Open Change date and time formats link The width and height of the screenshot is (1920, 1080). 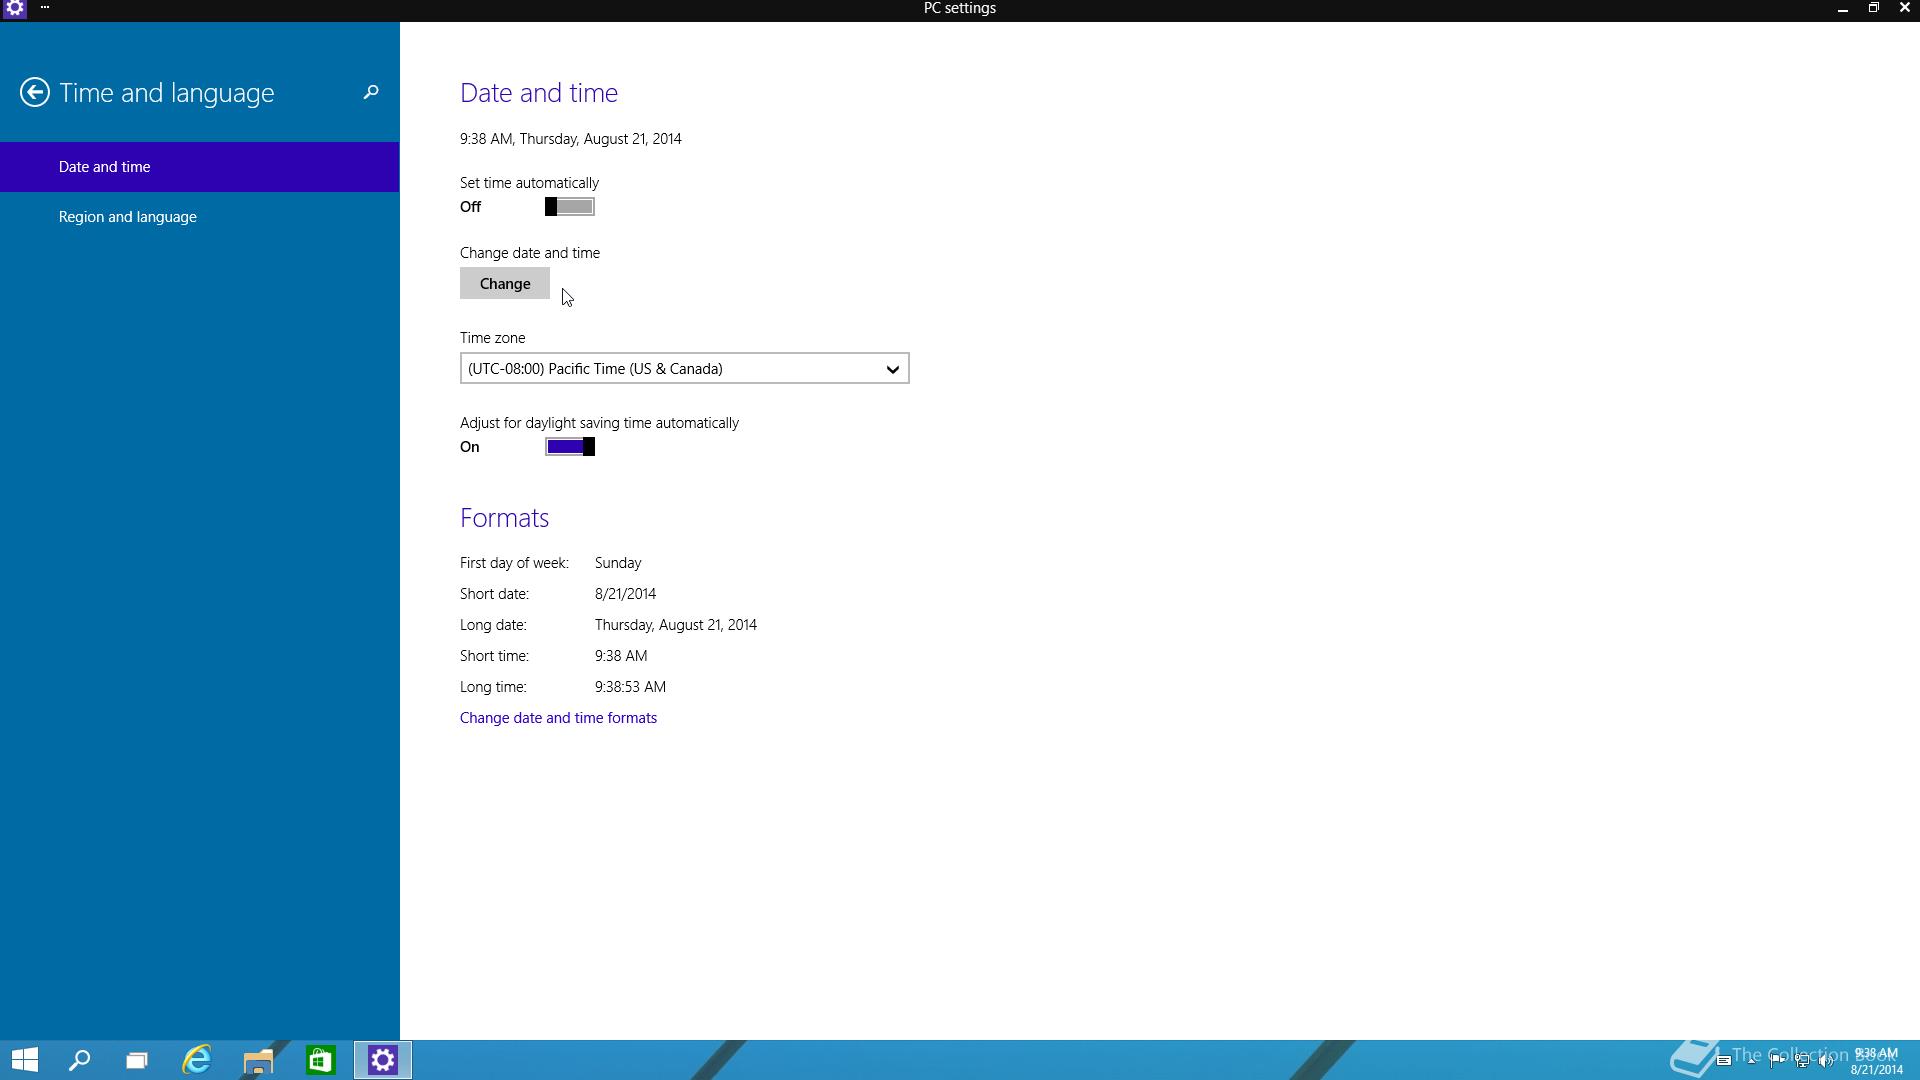[x=558, y=718]
